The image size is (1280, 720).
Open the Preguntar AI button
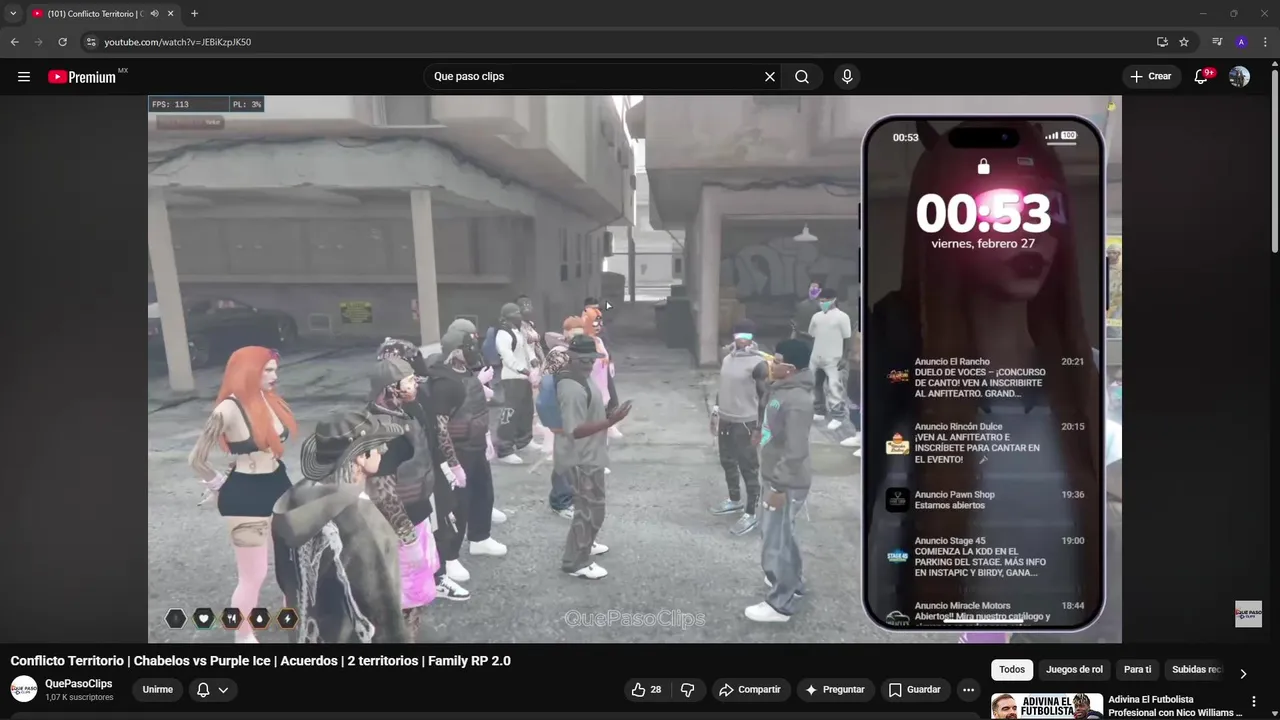point(834,689)
